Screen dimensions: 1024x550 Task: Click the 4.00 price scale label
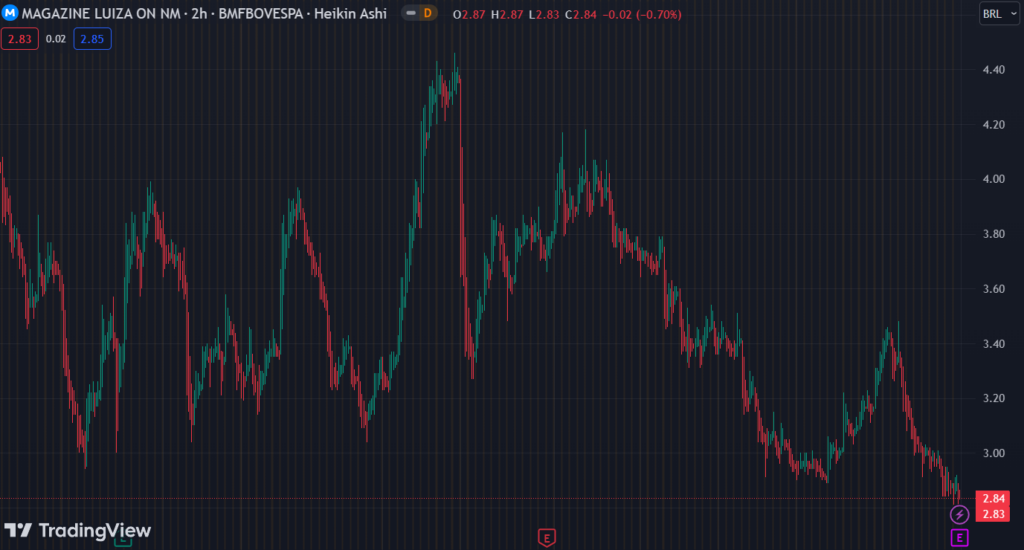pyautogui.click(x=993, y=179)
